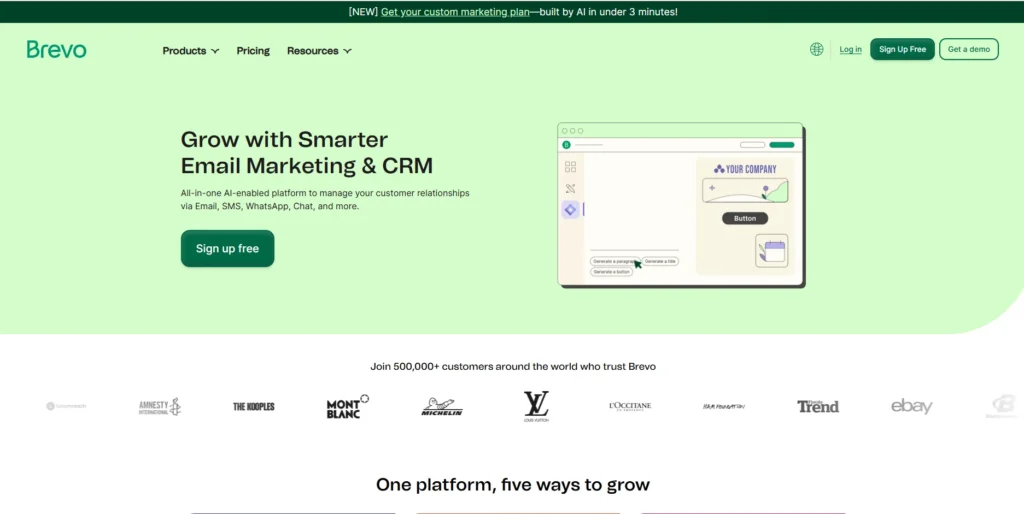Image resolution: width=1024 pixels, height=514 pixels.
Task: Expand the Resources menu
Action: tap(319, 51)
